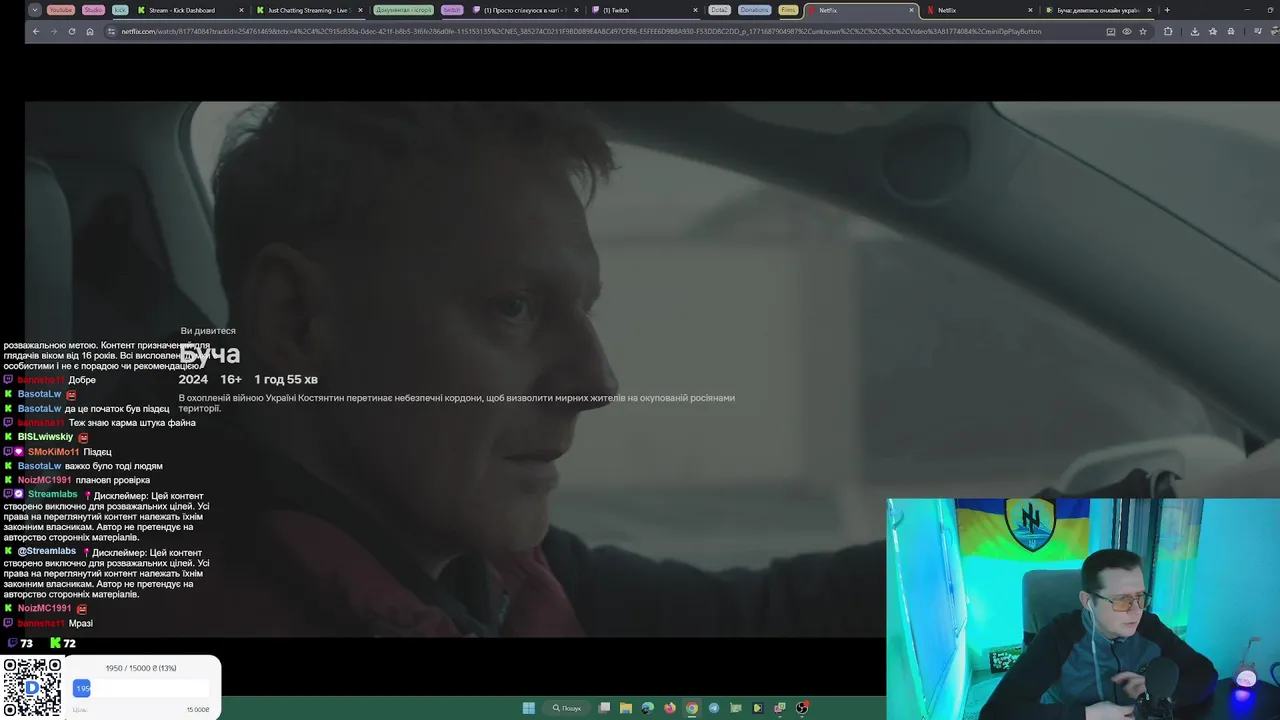This screenshot has height=720, width=1280.
Task: View site information for netflix.com
Action: coord(111,31)
